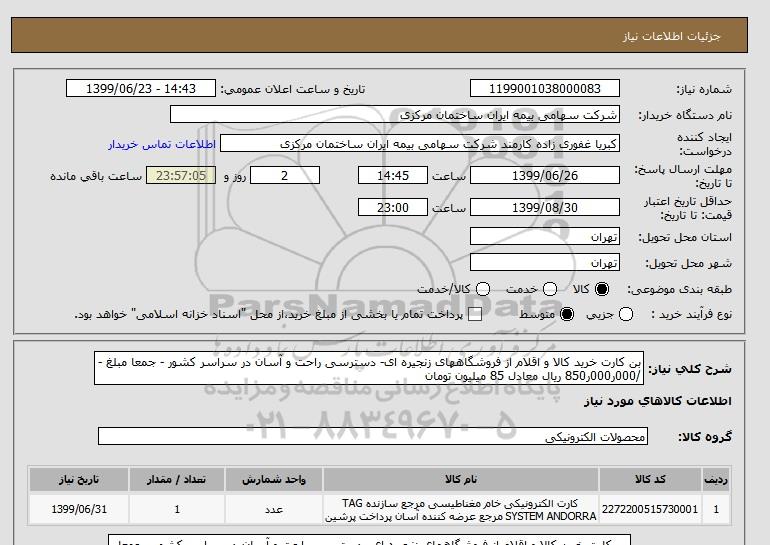Viewport: 770px width, 545px height.
Task: Click the row number cell 1
Action: pyautogui.click(x=716, y=509)
